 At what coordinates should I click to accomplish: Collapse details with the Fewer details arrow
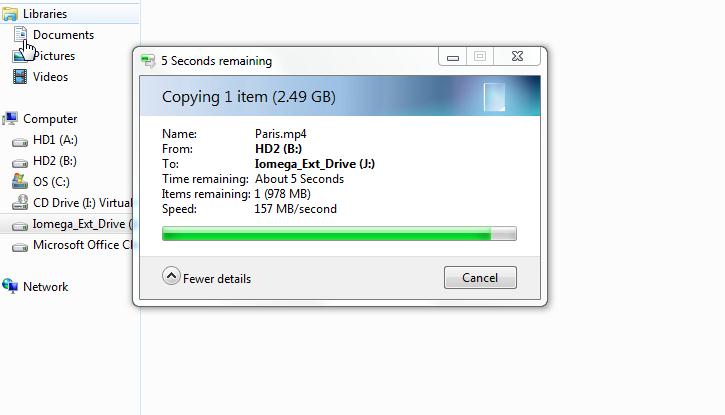(171, 276)
